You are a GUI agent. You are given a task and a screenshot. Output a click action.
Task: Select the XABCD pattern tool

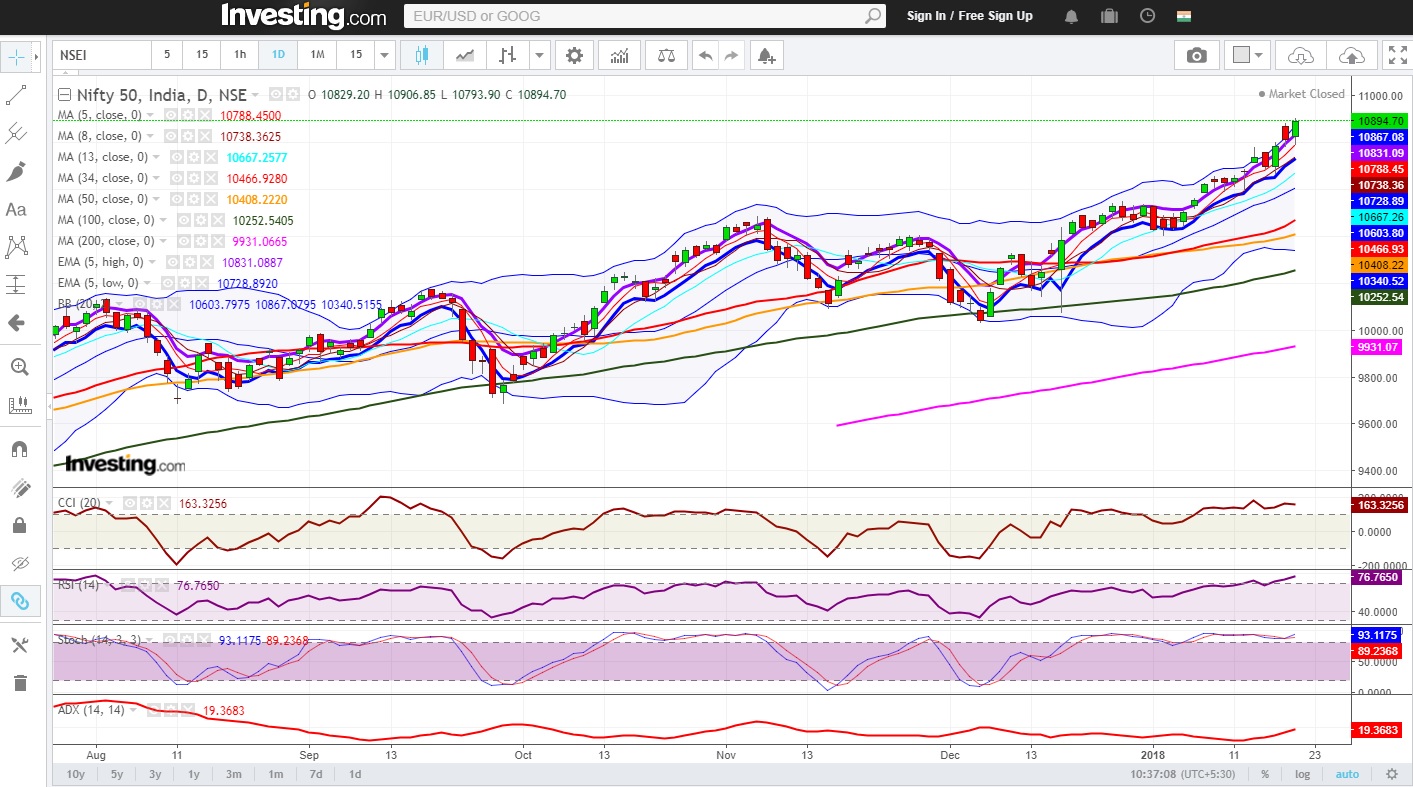(17, 246)
